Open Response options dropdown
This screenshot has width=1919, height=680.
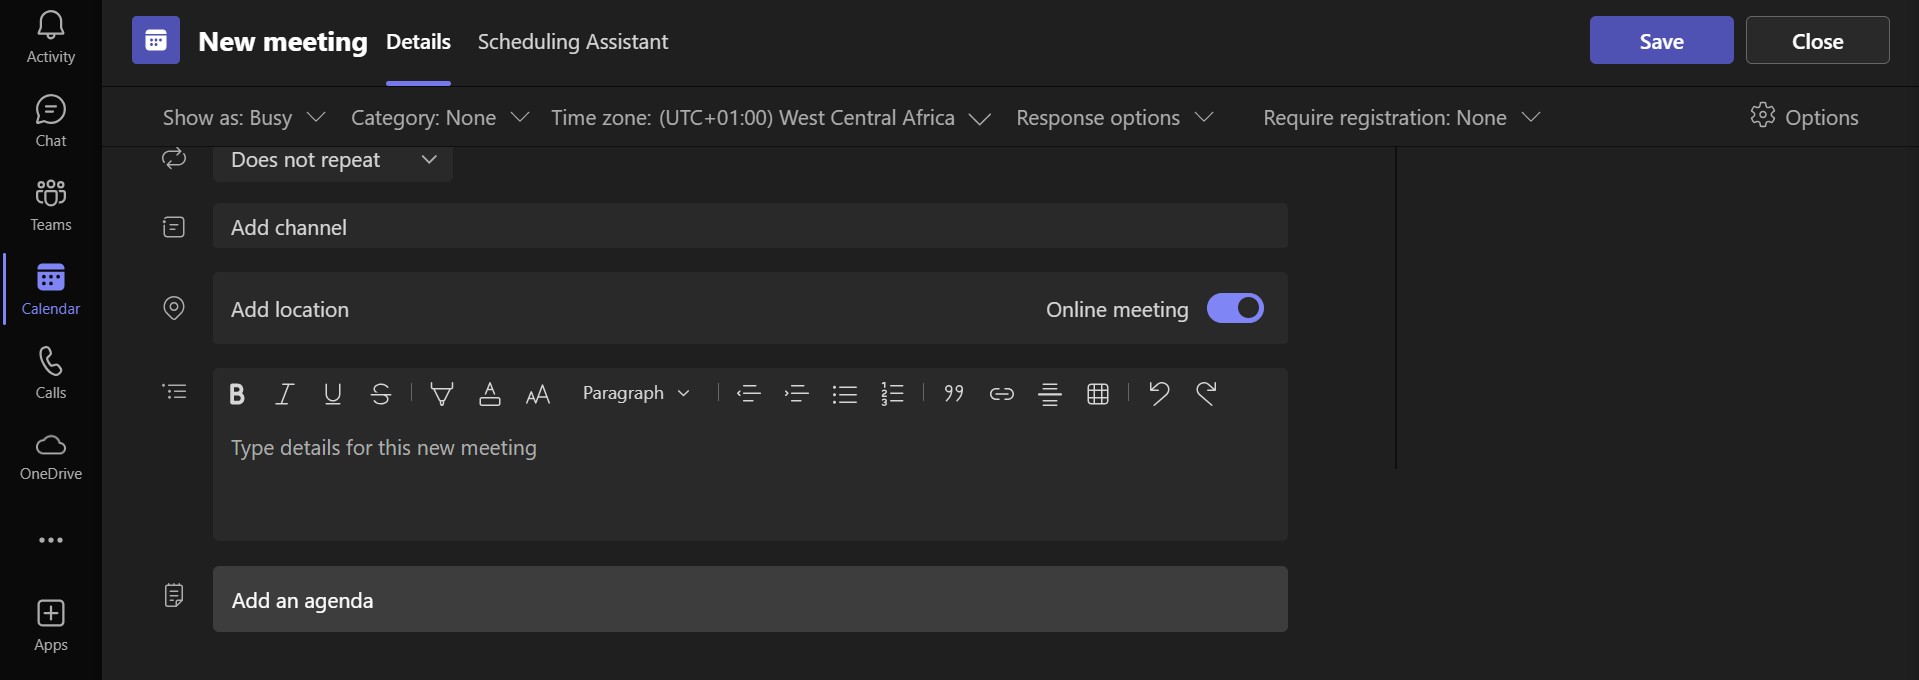(1115, 118)
